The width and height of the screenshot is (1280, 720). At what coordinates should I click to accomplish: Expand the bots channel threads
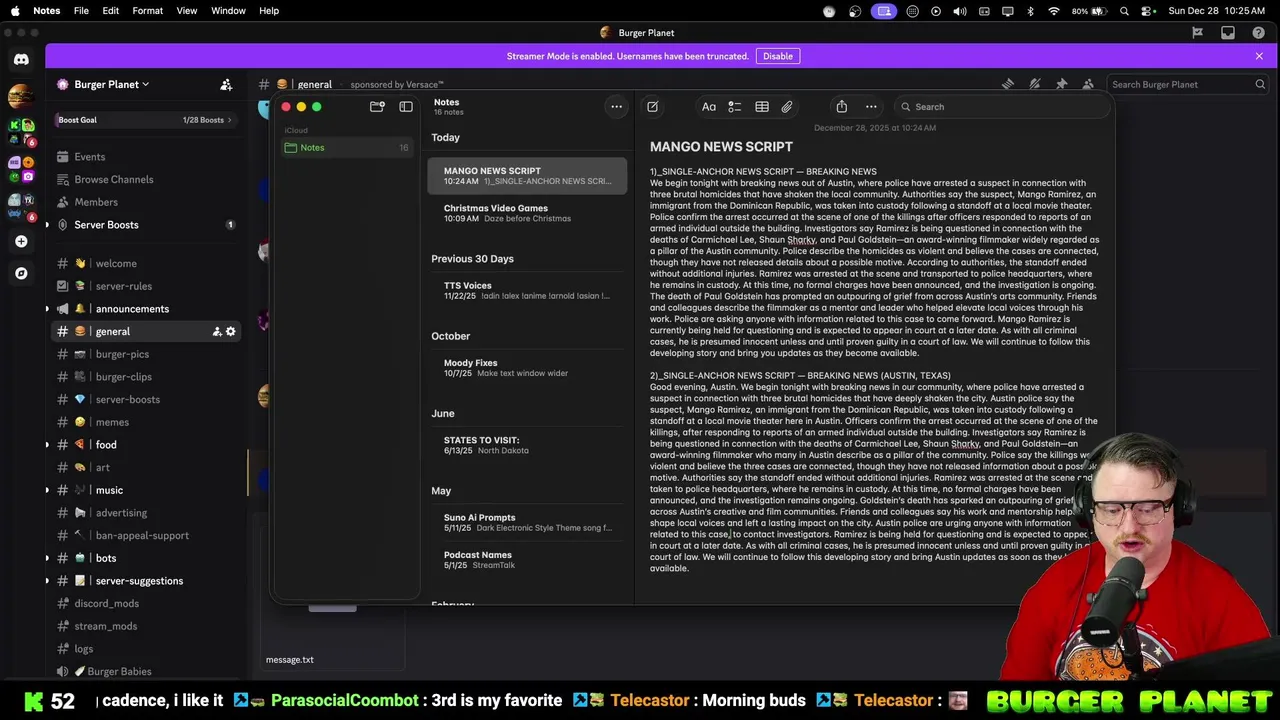pos(48,558)
